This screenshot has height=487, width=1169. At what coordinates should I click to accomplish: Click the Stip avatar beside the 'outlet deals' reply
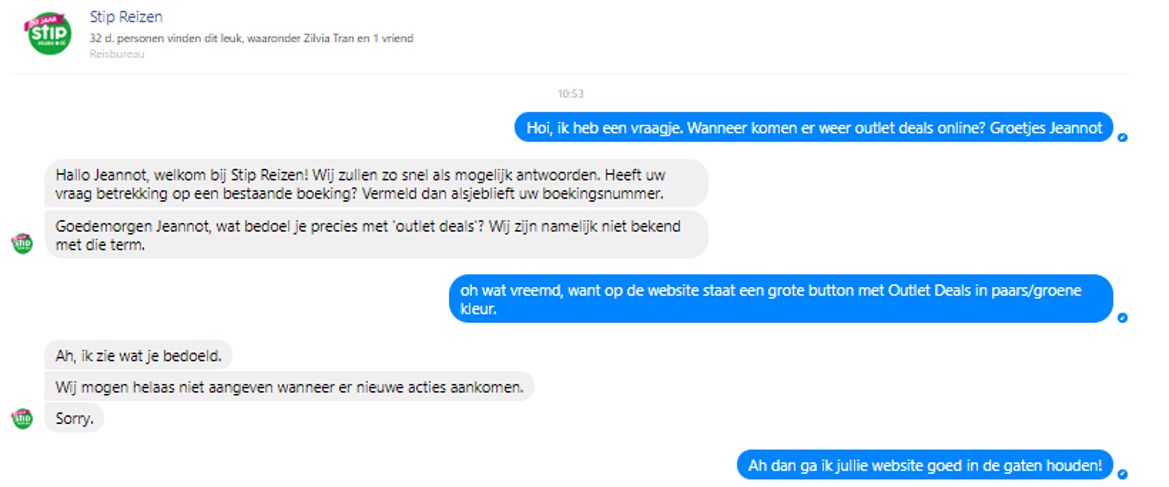(22, 243)
